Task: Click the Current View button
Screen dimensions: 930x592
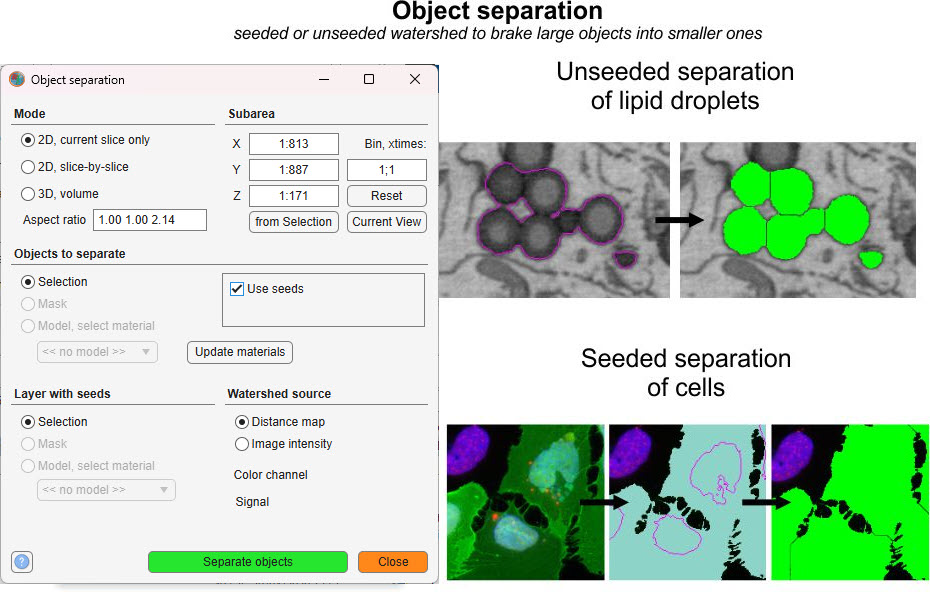Action: pyautogui.click(x=387, y=222)
